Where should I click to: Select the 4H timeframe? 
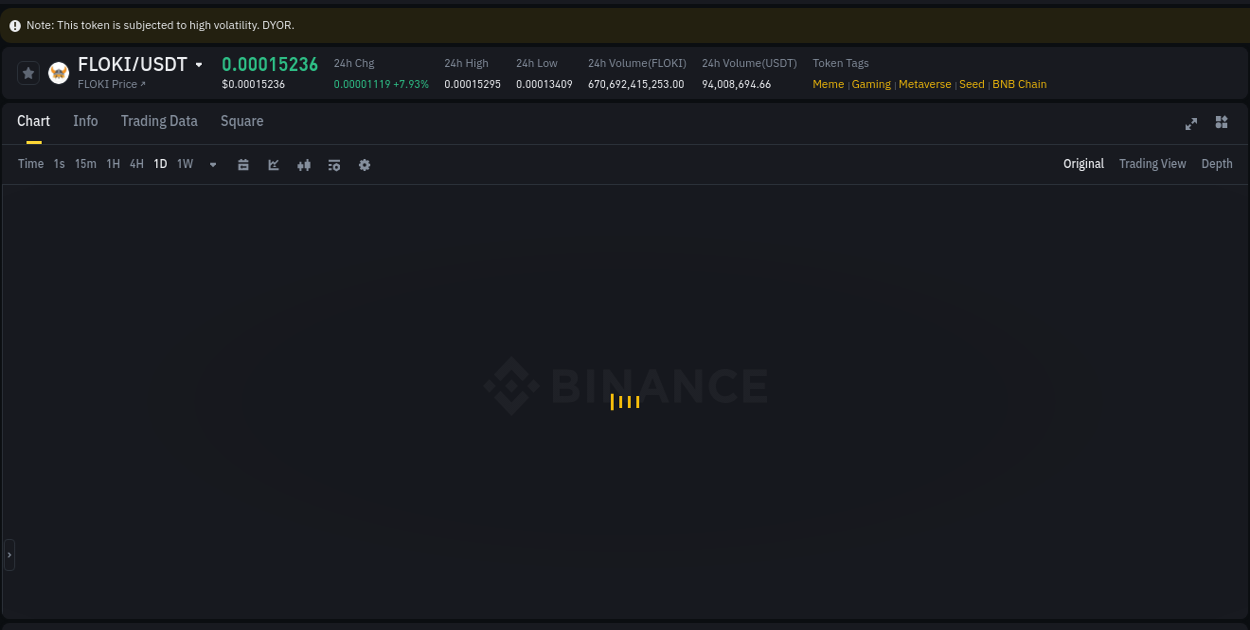pos(136,164)
